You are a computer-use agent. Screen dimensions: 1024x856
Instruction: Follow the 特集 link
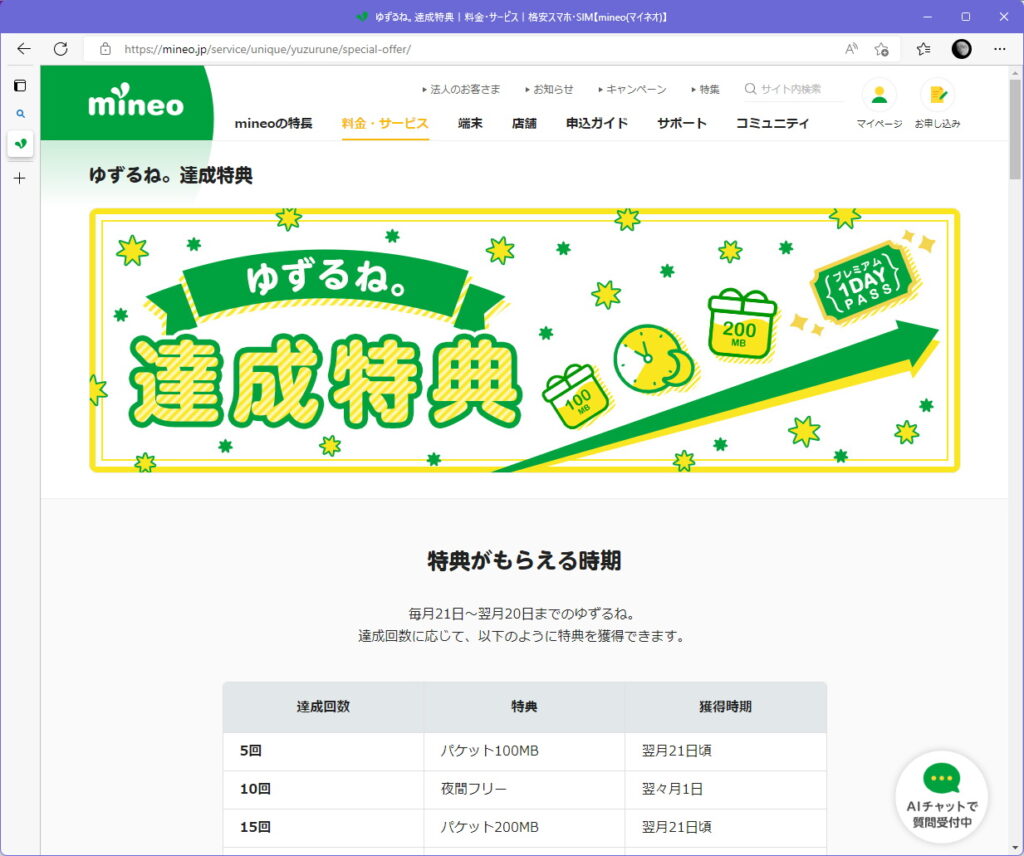tap(705, 89)
